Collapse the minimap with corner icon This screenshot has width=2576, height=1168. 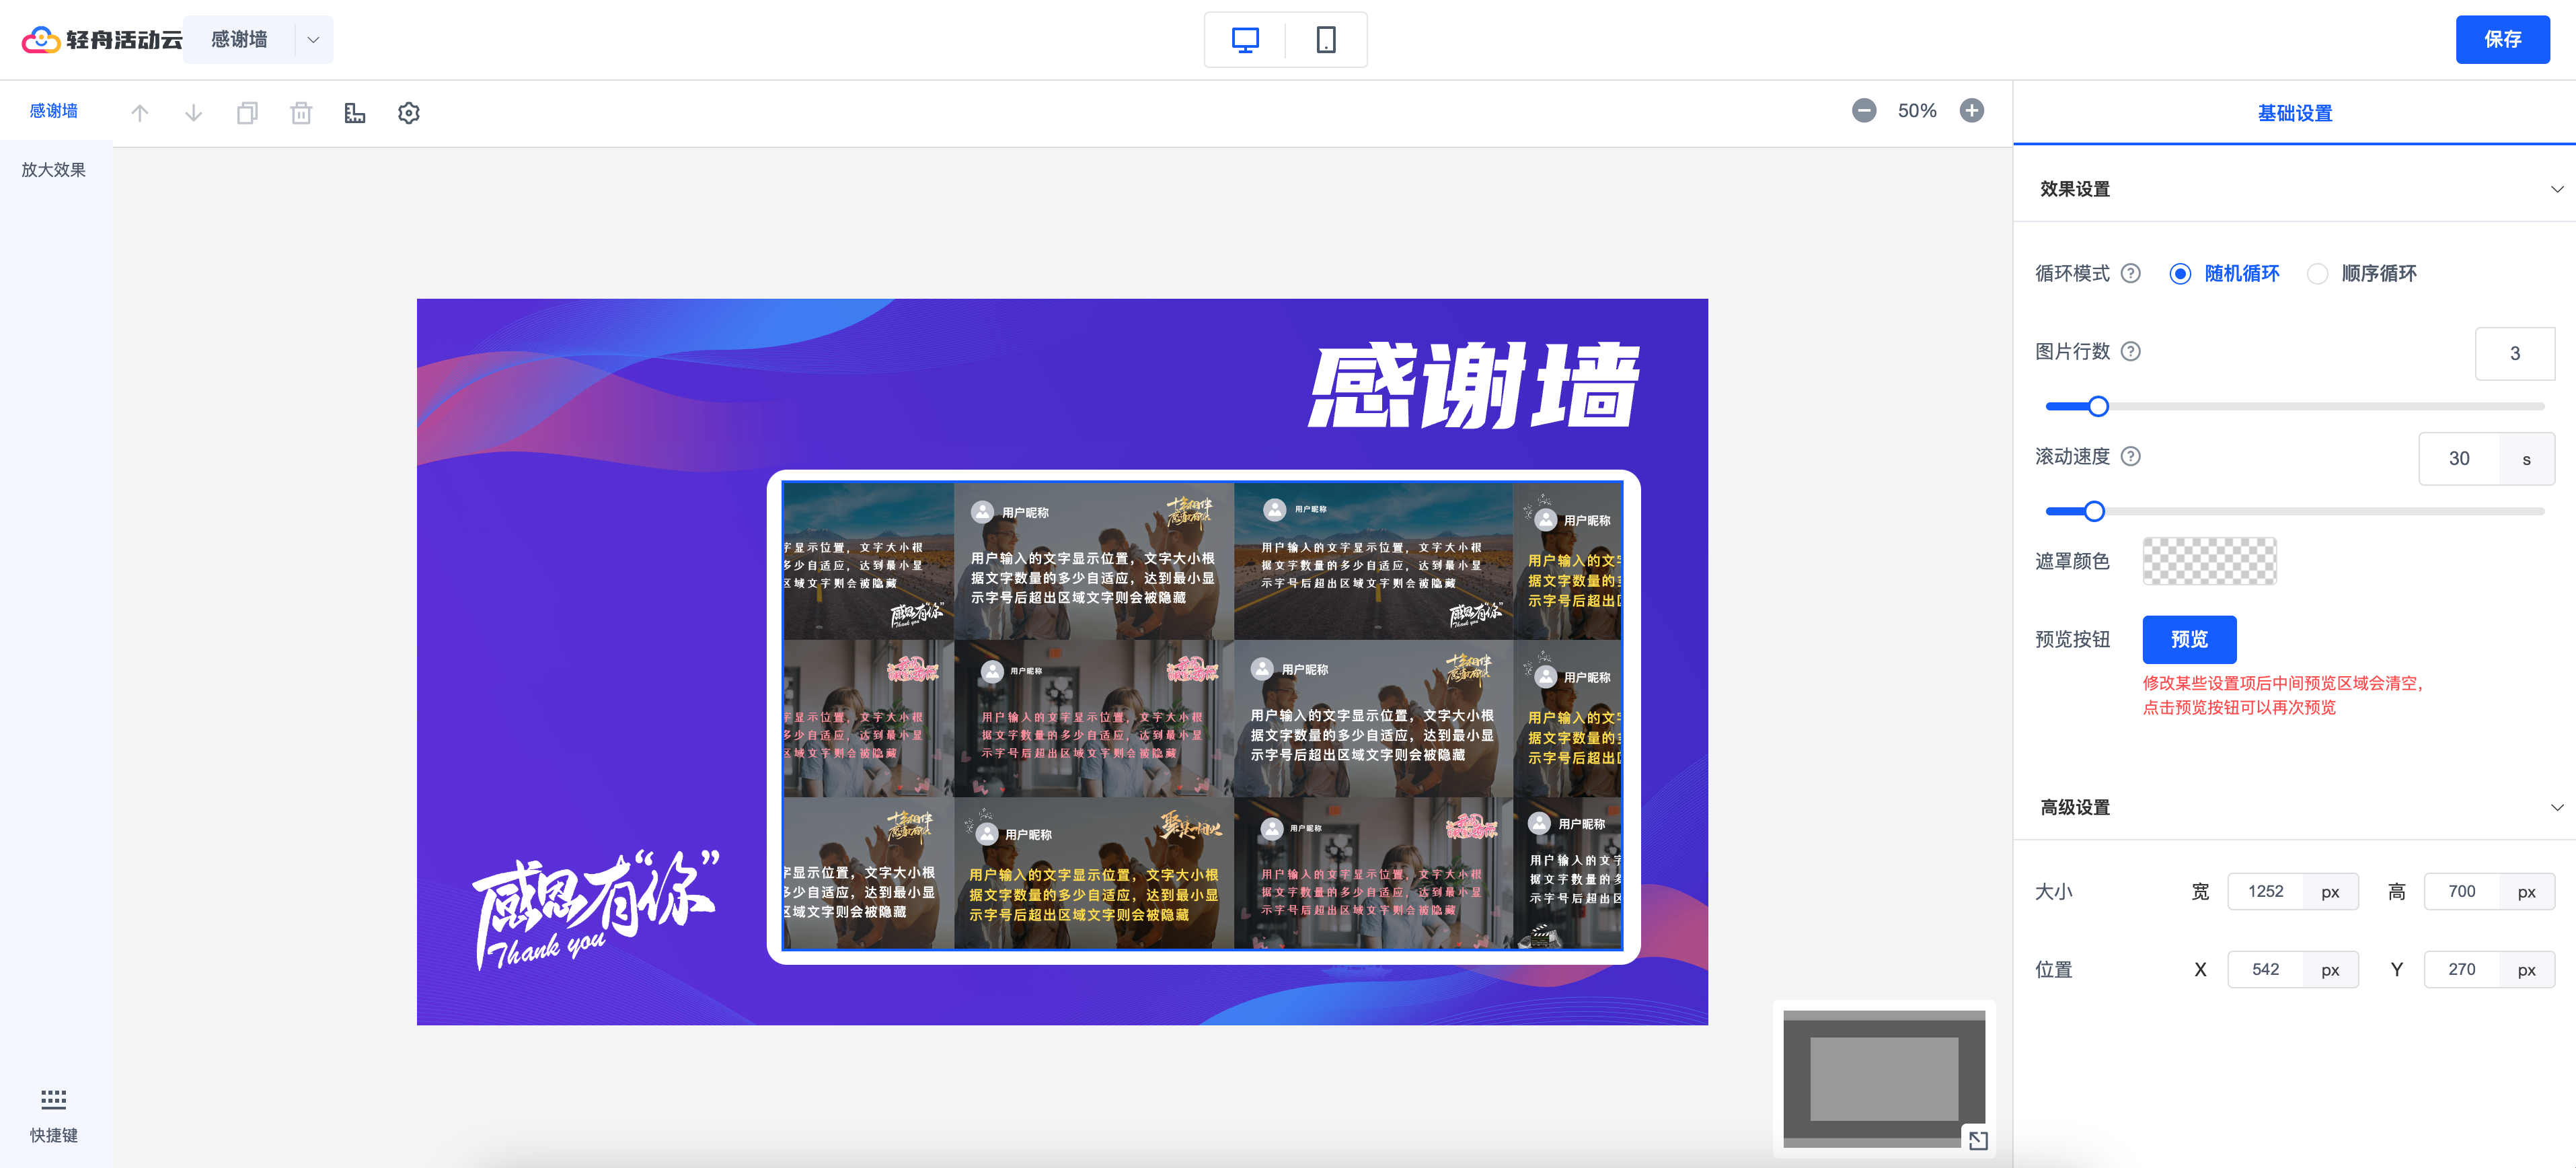pyautogui.click(x=1977, y=1140)
